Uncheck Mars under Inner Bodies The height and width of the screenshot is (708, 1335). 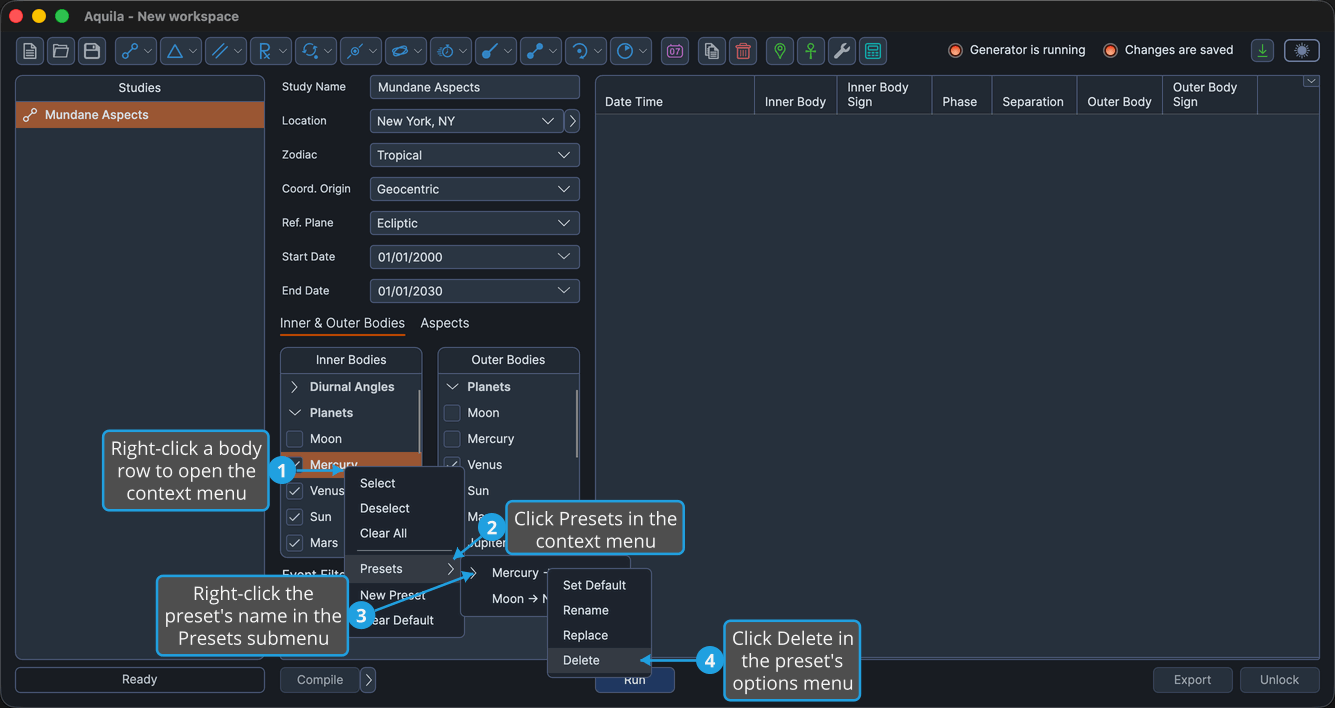click(295, 543)
